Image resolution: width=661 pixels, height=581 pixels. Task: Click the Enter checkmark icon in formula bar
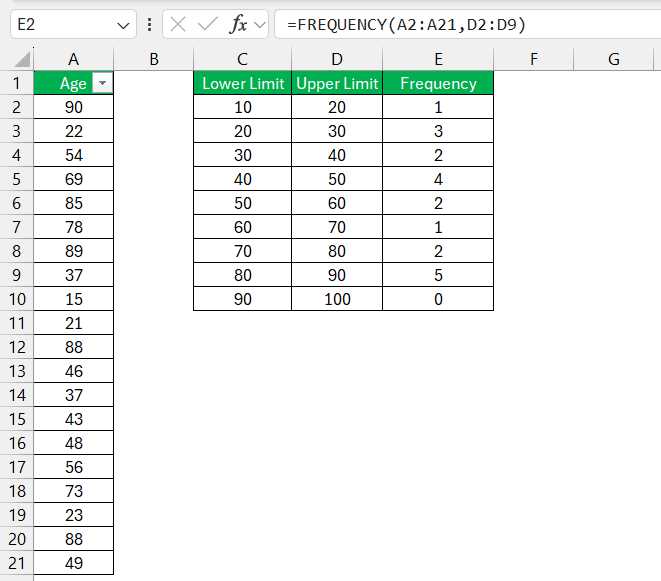pyautogui.click(x=207, y=24)
